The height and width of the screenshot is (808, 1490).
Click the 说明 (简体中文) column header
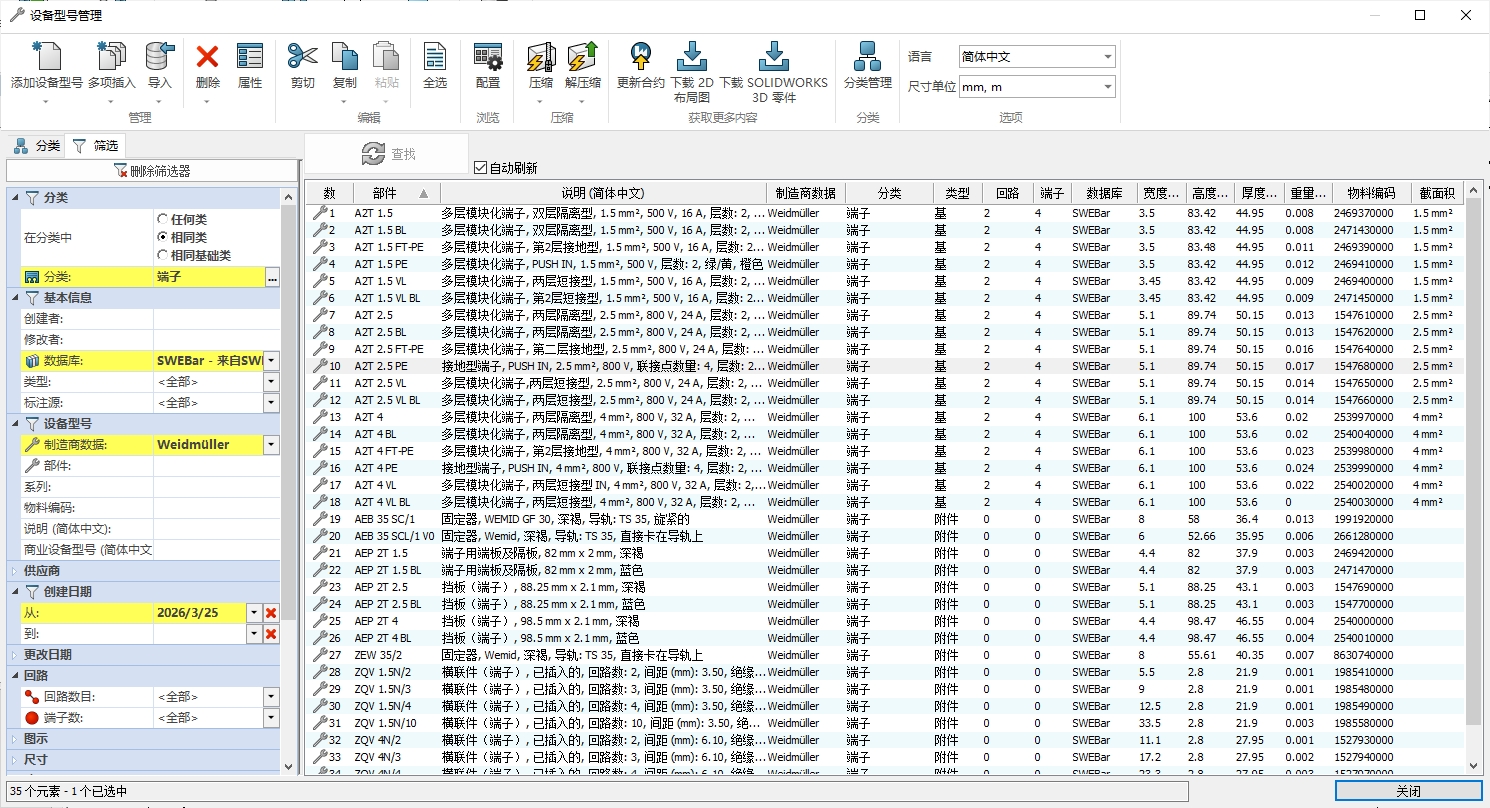click(x=602, y=193)
